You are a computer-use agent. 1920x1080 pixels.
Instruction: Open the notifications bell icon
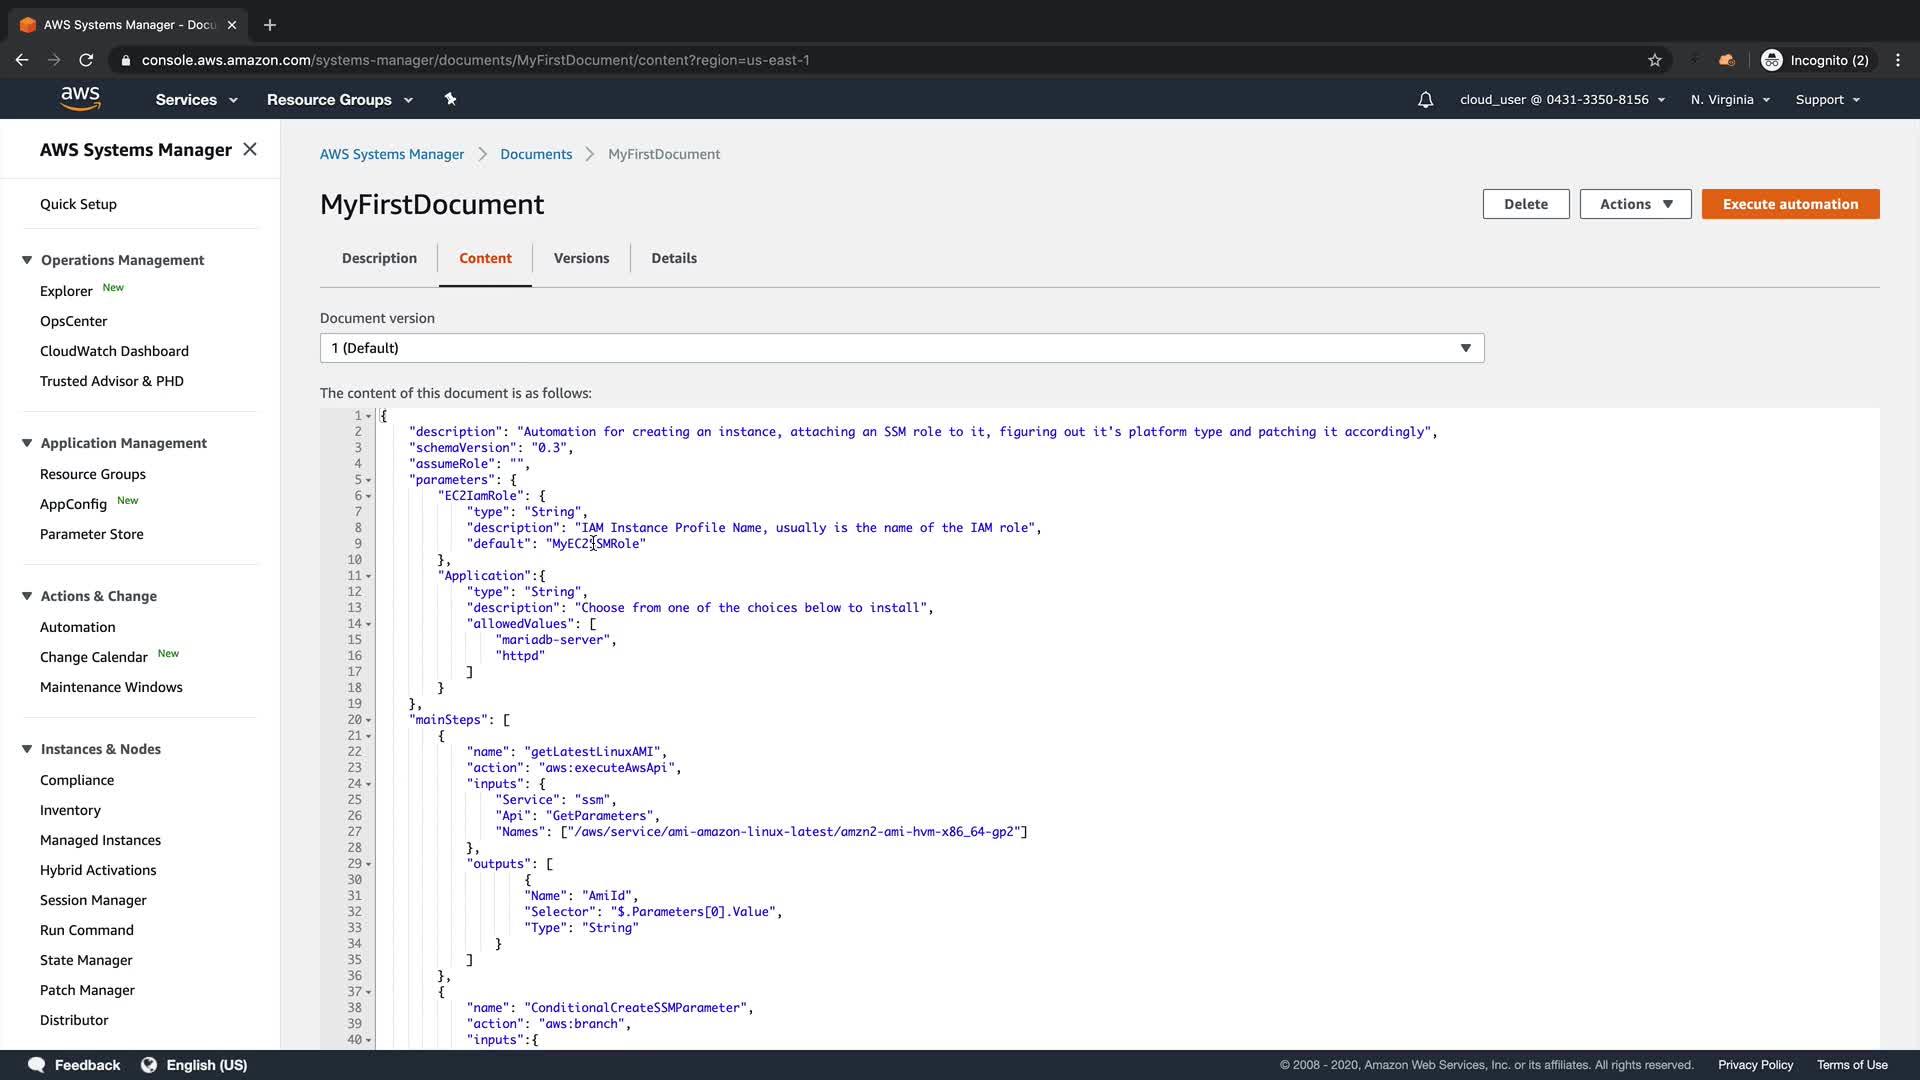1425,99
